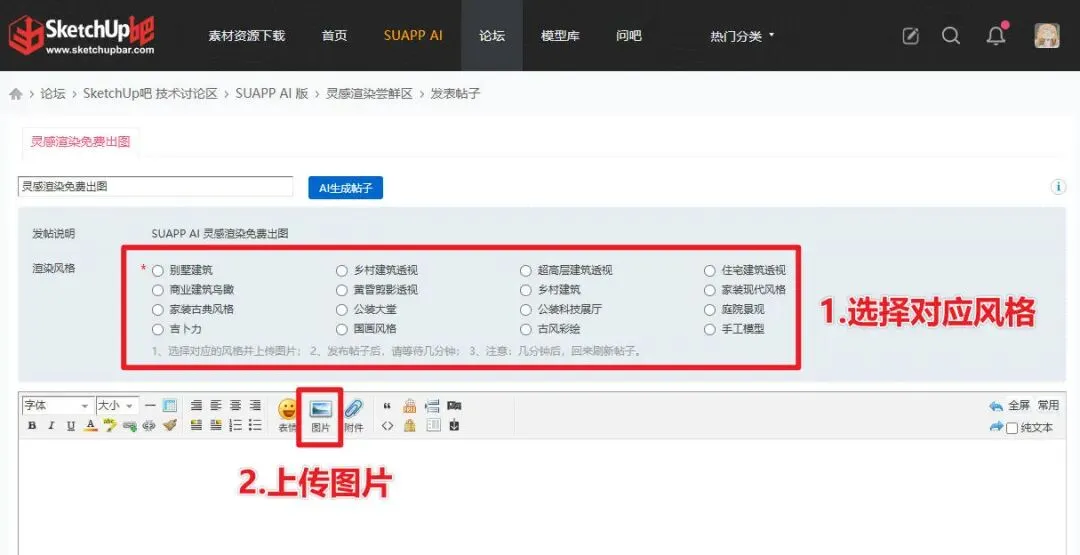
Task: Pick the 家装现代风格 option
Action: (709, 290)
